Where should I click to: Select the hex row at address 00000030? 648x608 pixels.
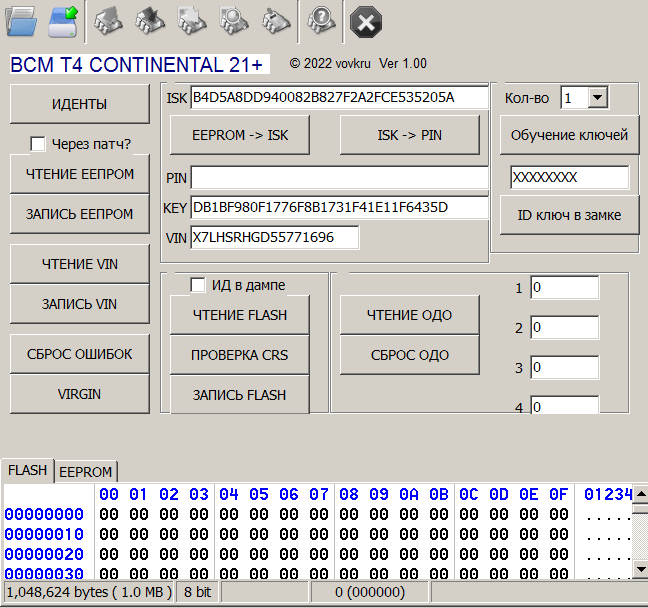(x=316, y=572)
